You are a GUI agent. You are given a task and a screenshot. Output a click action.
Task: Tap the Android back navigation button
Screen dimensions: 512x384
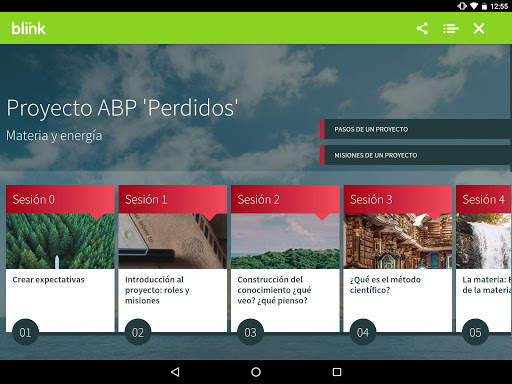pos(175,372)
